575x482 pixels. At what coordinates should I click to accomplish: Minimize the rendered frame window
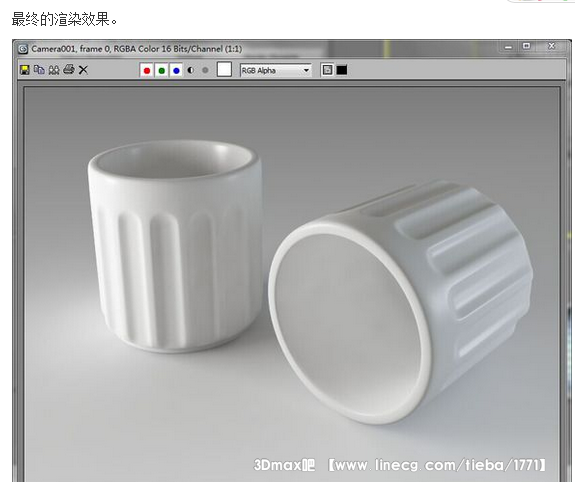pos(508,47)
